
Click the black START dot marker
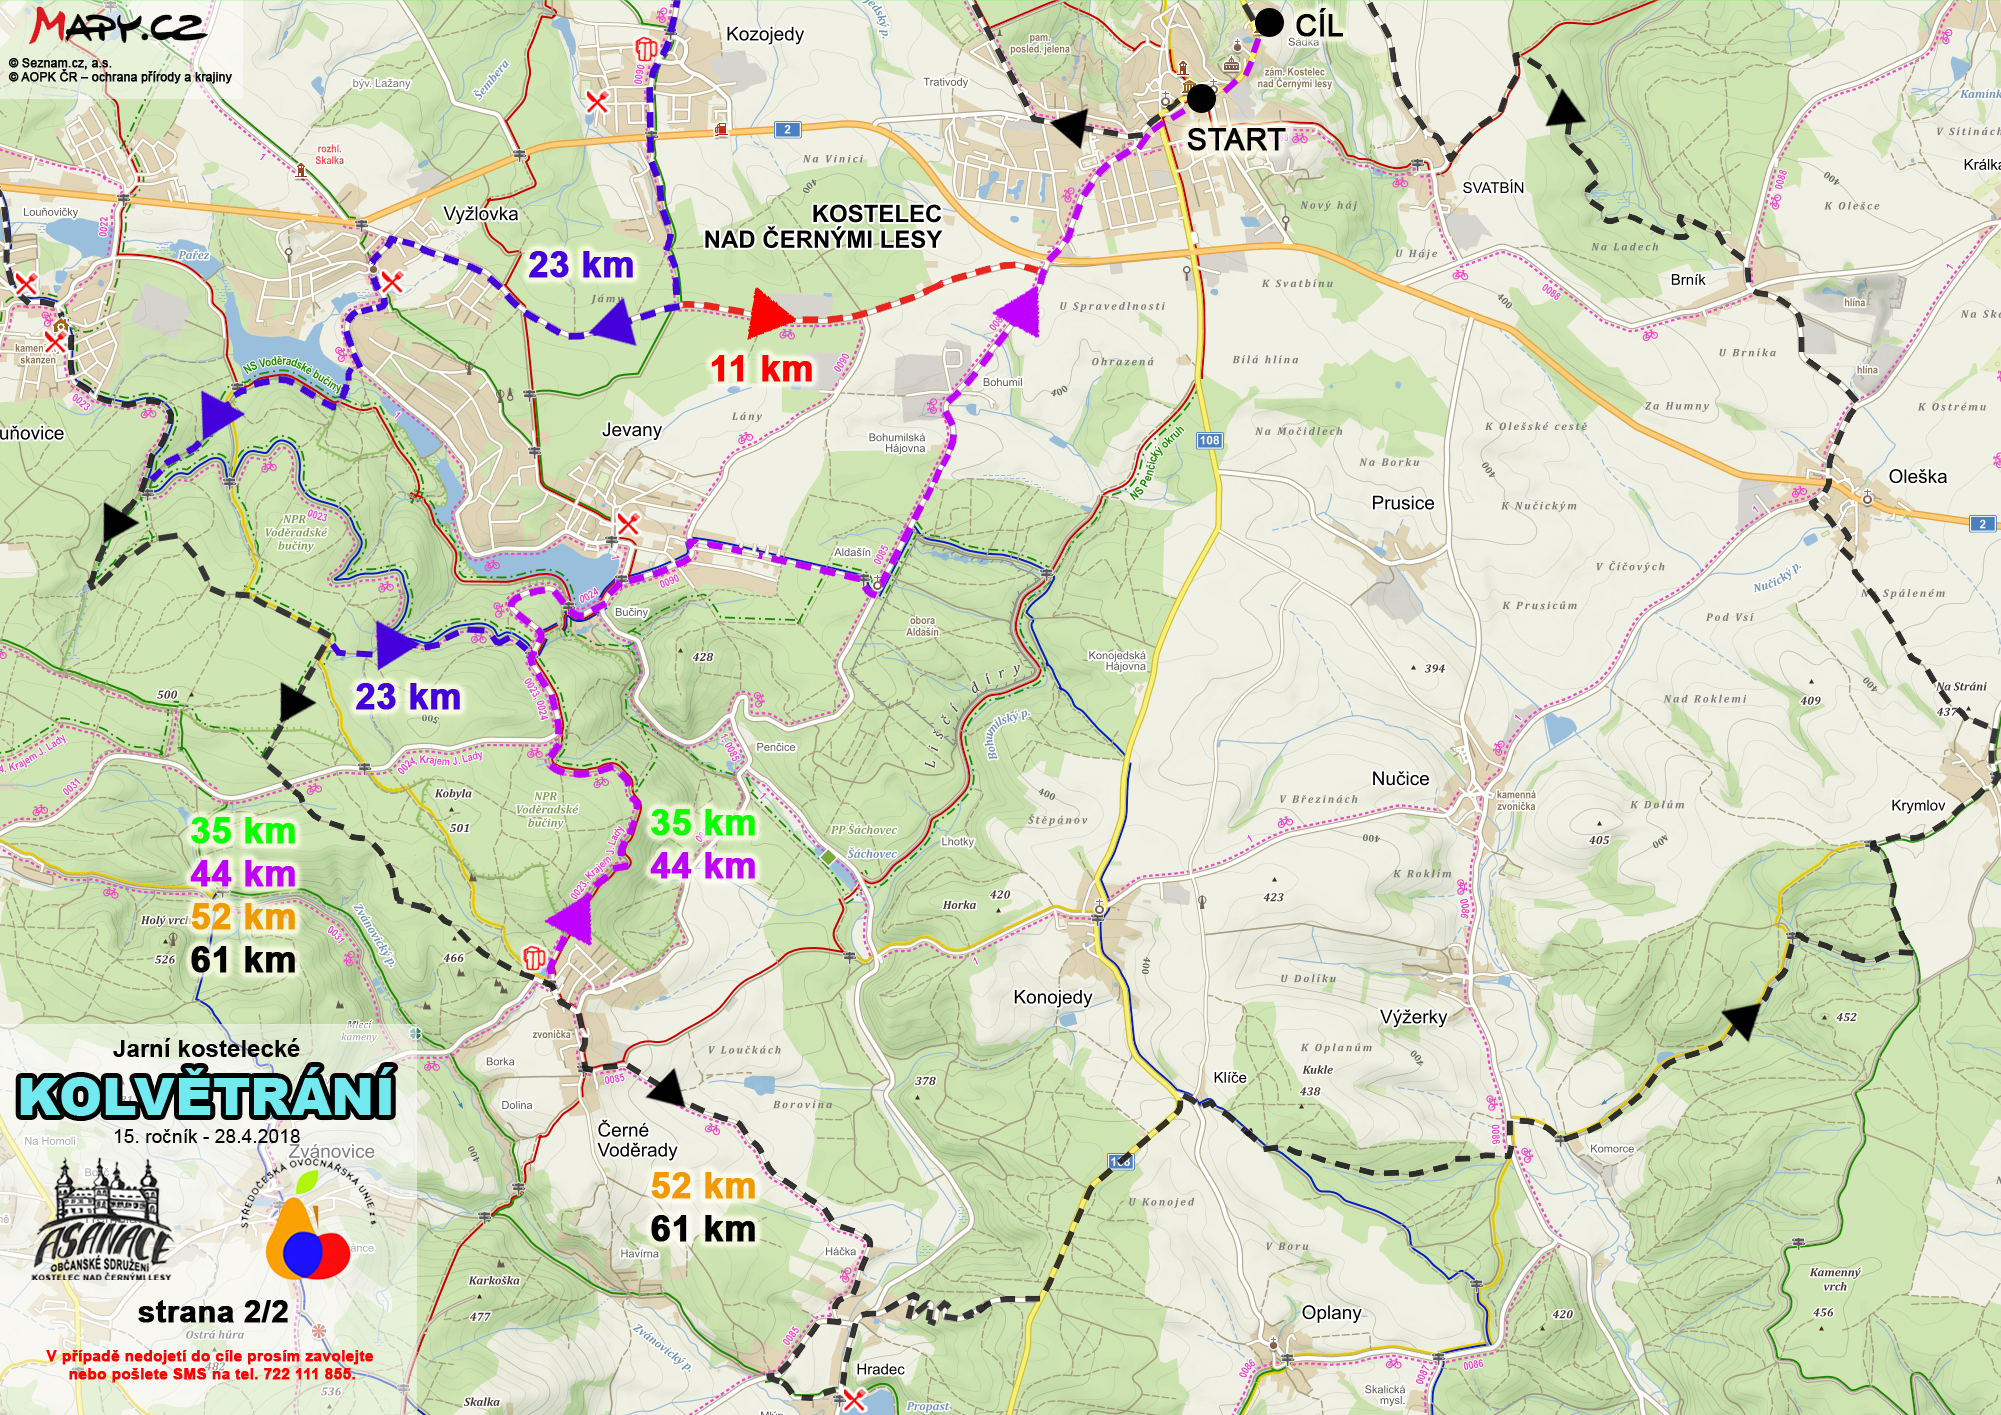(x=1201, y=98)
